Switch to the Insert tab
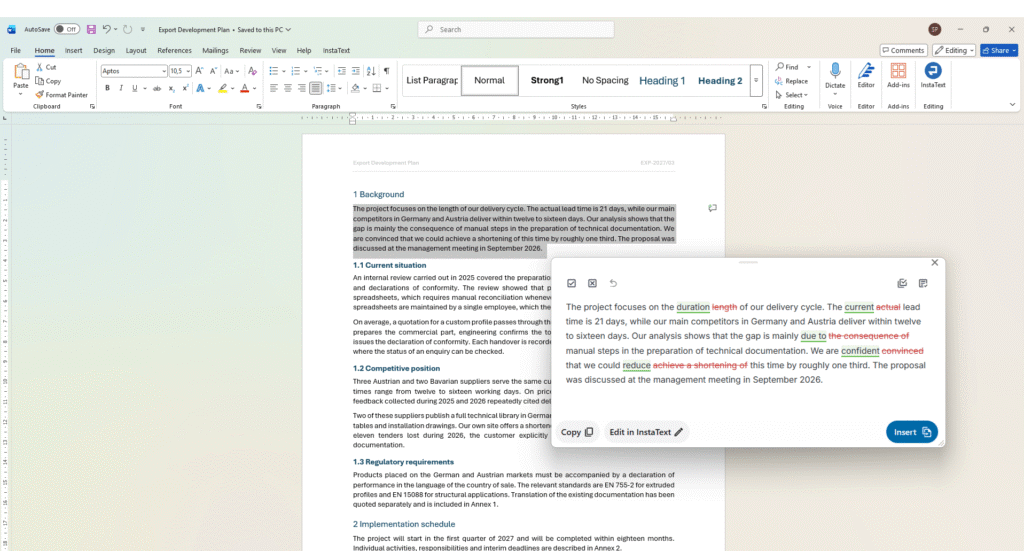This screenshot has width=1024, height=551. (73, 50)
